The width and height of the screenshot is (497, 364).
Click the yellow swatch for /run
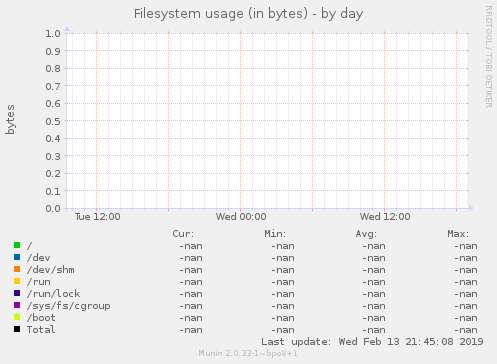point(17,281)
